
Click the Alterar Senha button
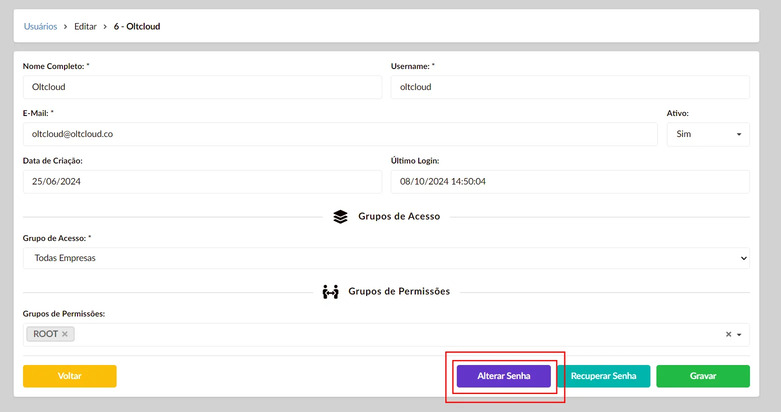pyautogui.click(x=504, y=376)
